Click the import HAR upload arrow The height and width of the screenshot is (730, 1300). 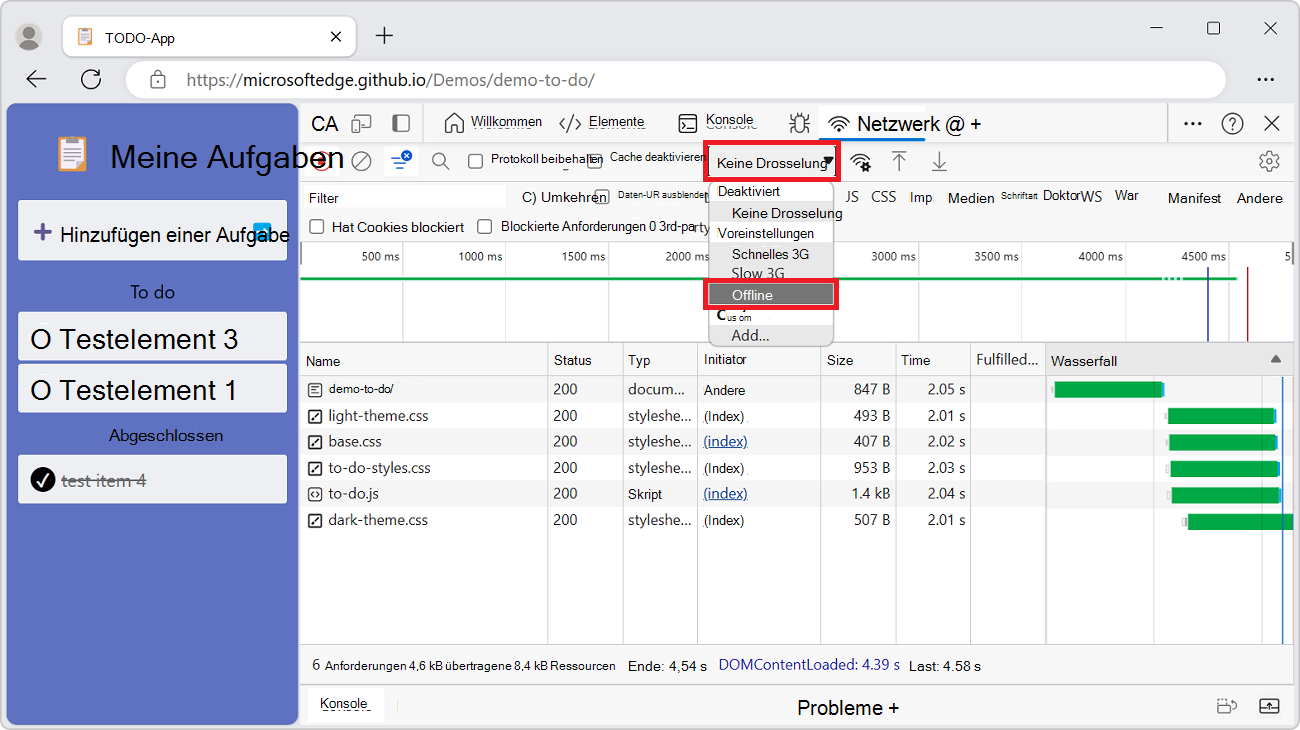tap(899, 162)
